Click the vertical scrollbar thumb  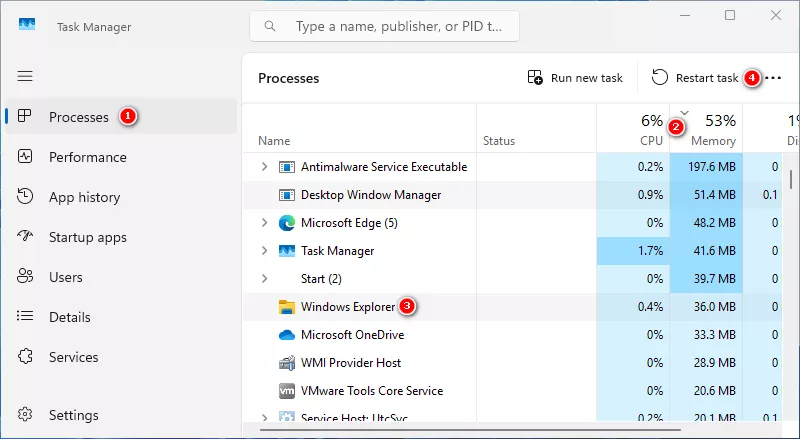(791, 180)
